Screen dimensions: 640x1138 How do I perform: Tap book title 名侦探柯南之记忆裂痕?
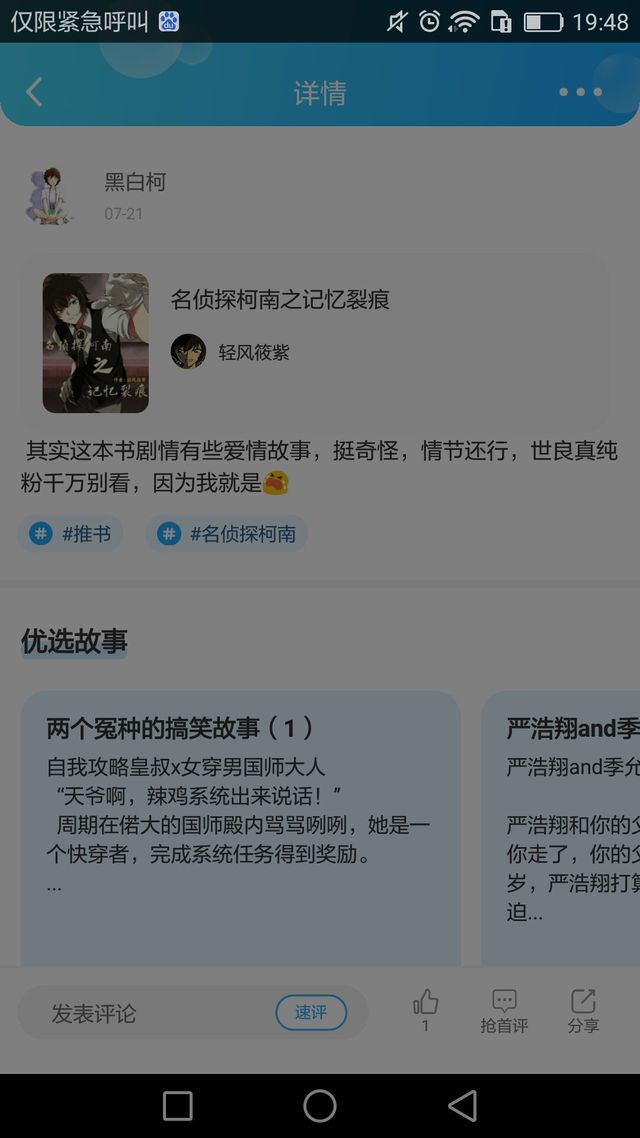[x=280, y=299]
